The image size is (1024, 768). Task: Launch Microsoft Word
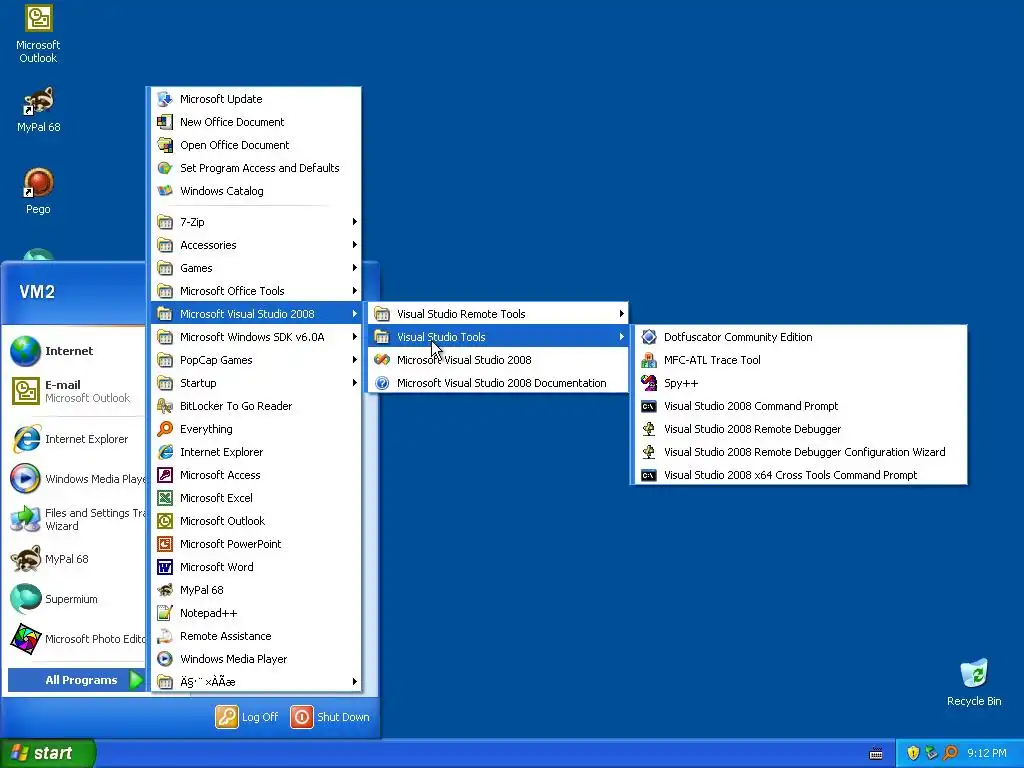click(x=256, y=567)
